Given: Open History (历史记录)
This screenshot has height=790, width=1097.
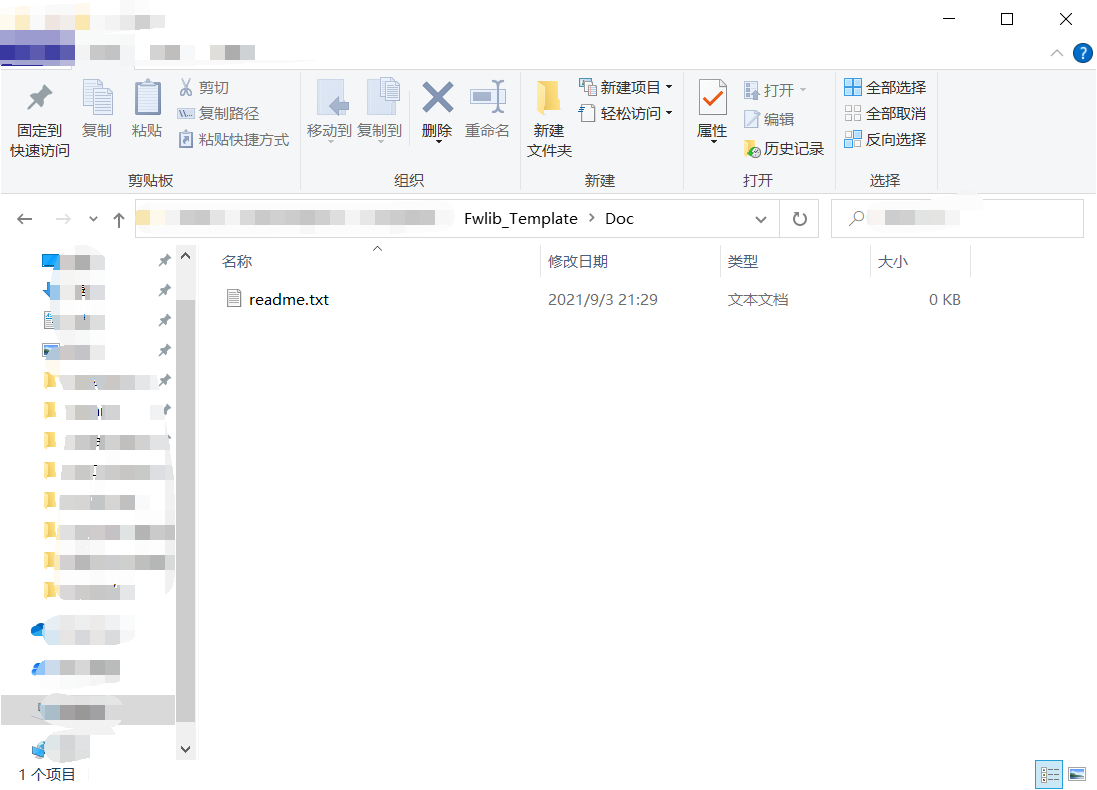Looking at the screenshot, I should (784, 149).
